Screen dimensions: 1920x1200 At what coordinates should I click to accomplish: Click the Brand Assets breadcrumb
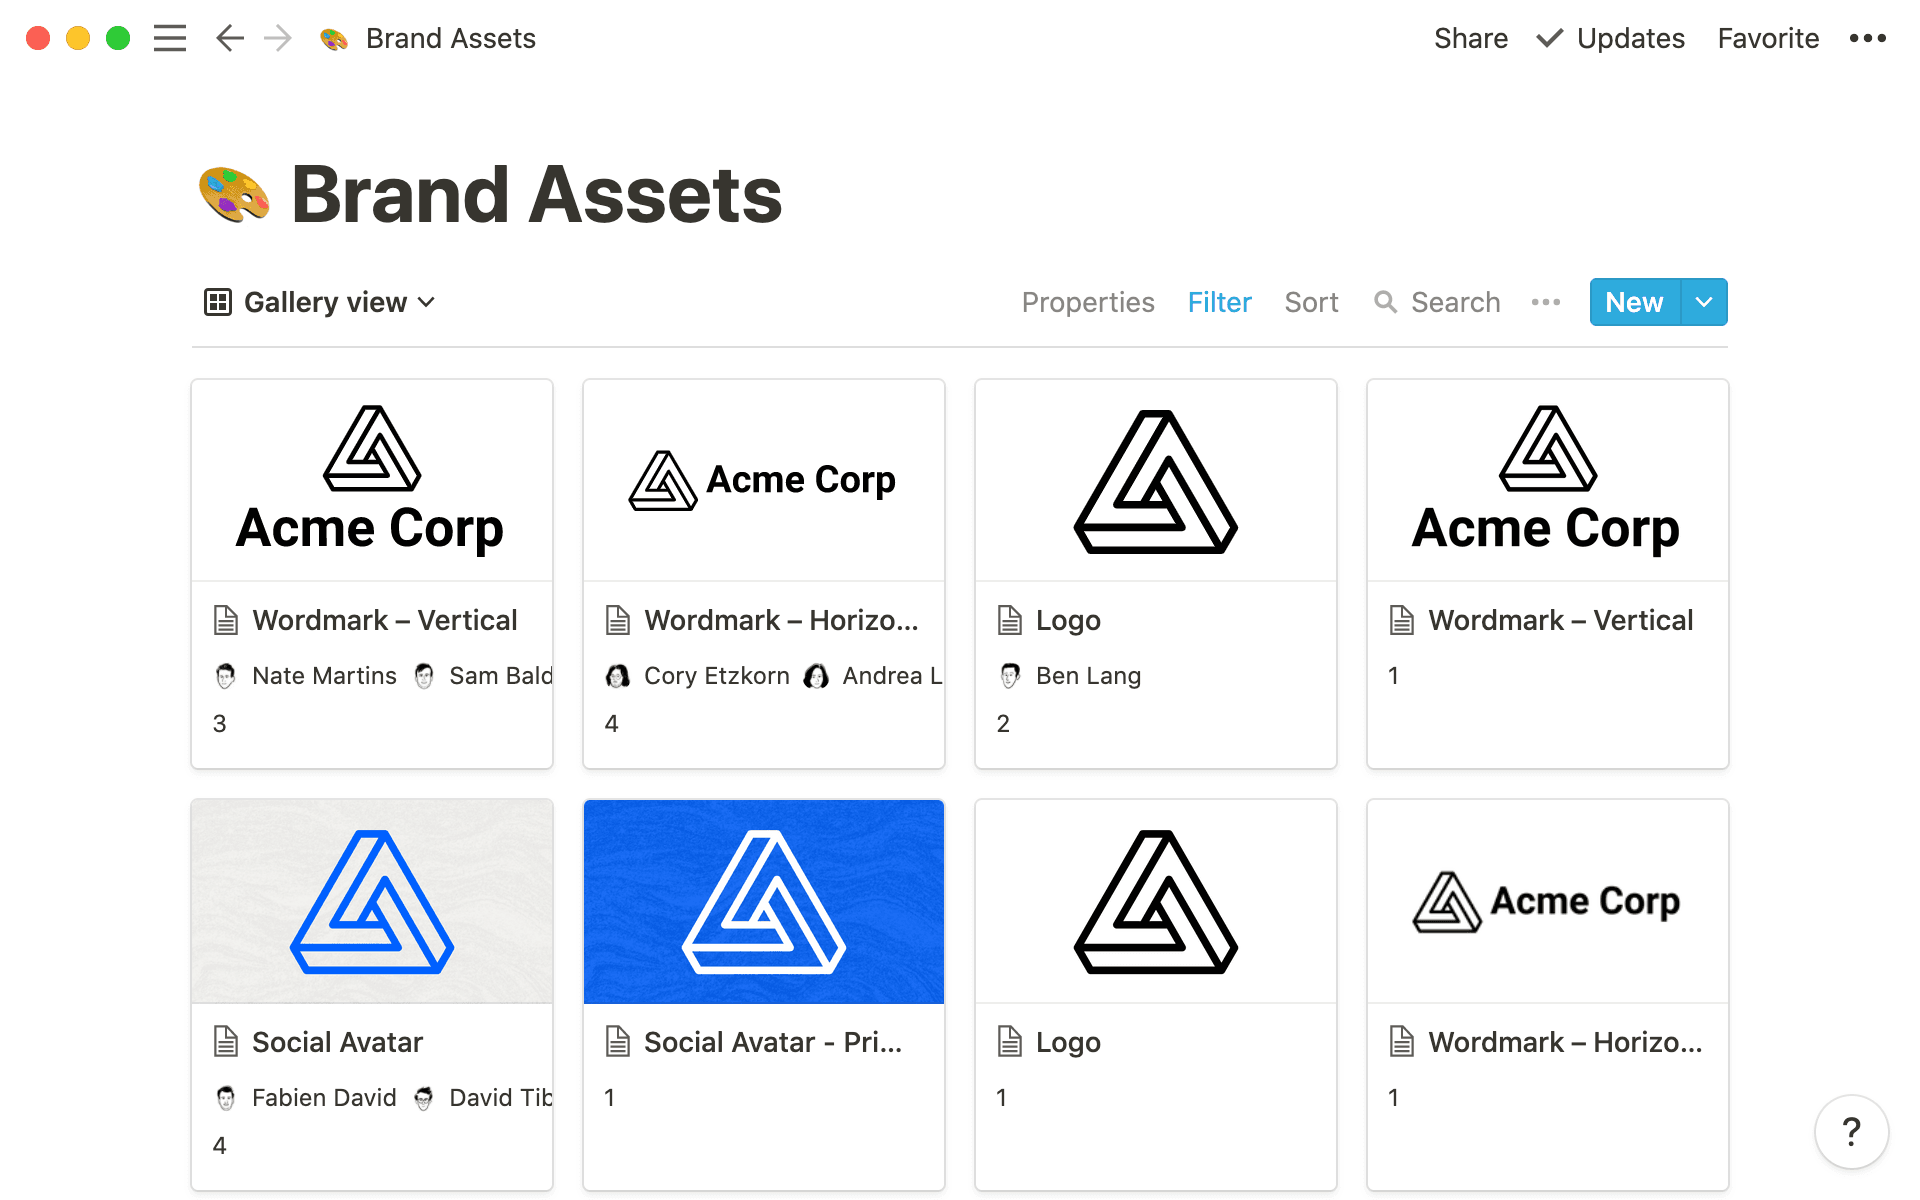450,38
